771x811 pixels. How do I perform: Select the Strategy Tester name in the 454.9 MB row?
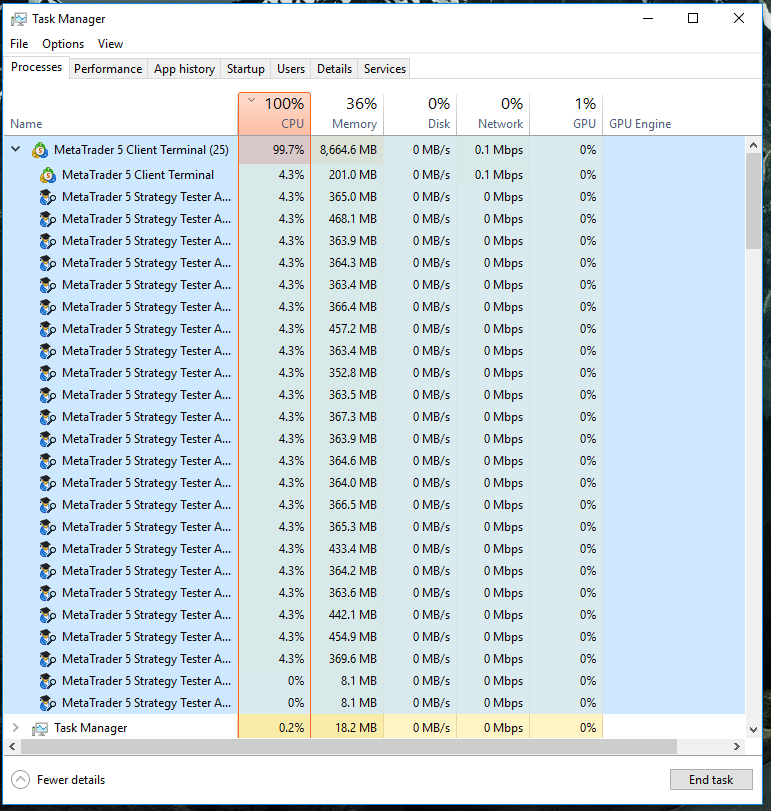point(146,637)
